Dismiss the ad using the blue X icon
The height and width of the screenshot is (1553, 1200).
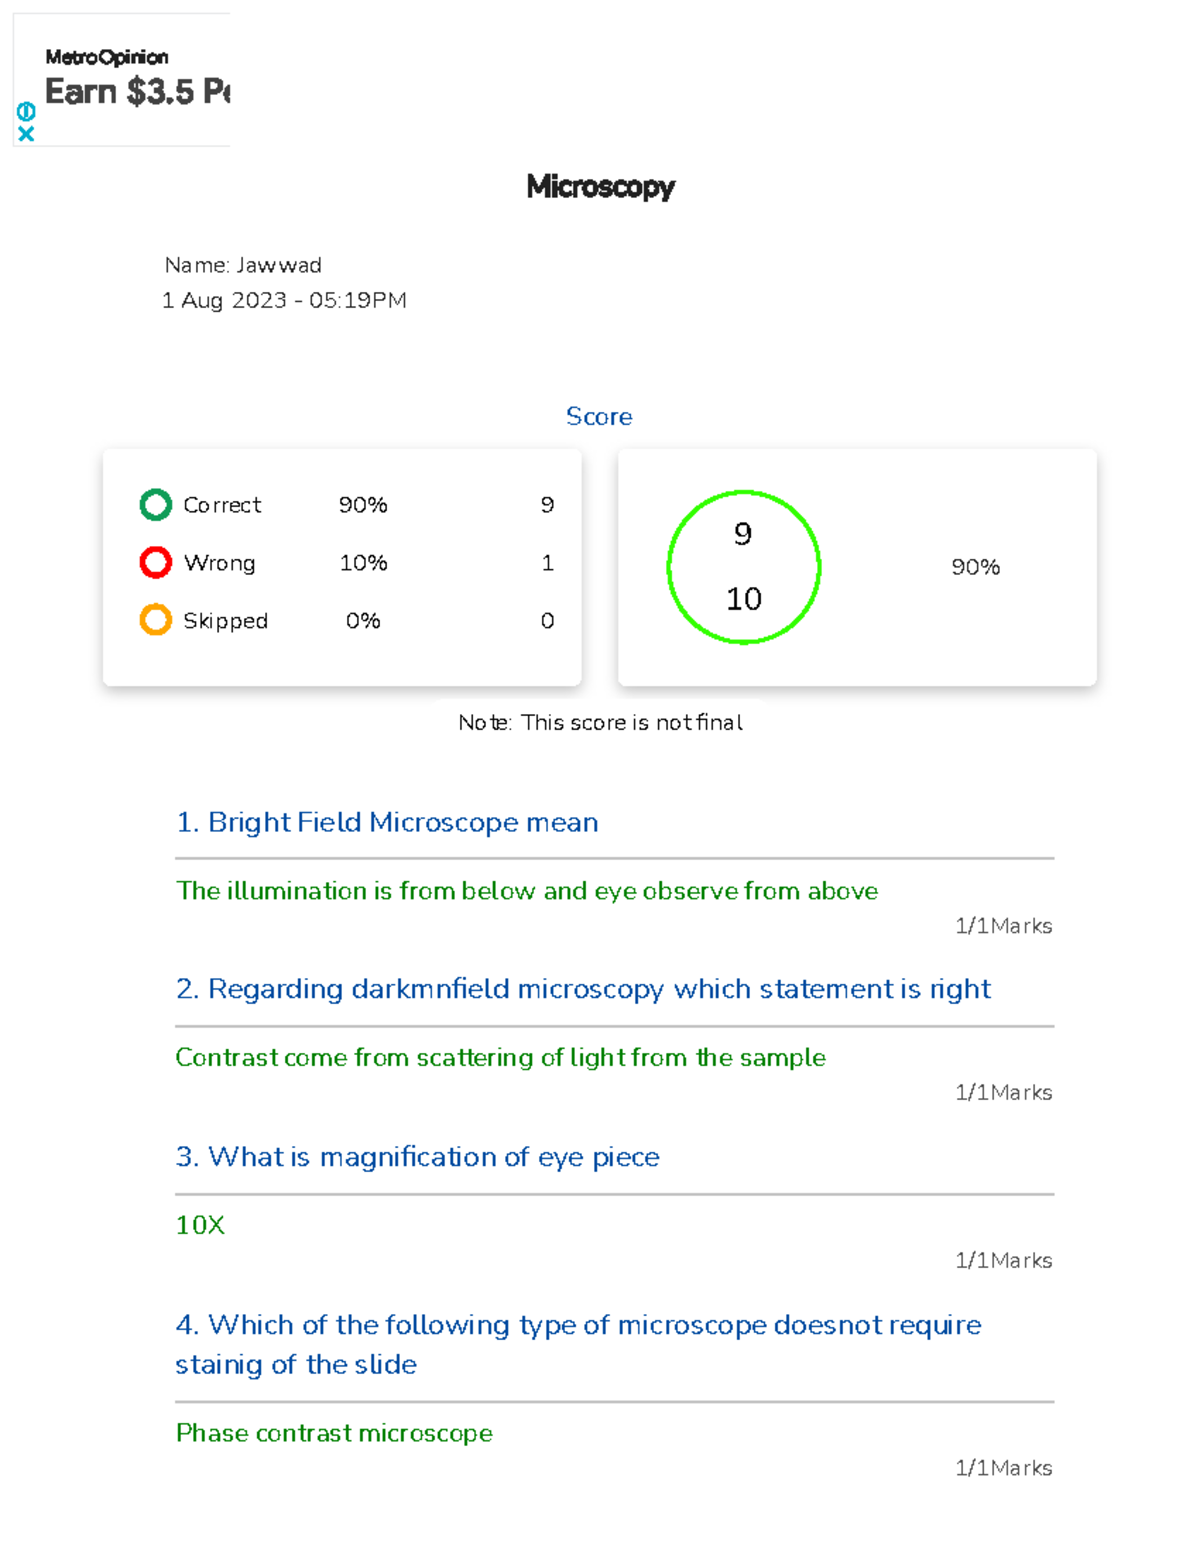(x=27, y=131)
